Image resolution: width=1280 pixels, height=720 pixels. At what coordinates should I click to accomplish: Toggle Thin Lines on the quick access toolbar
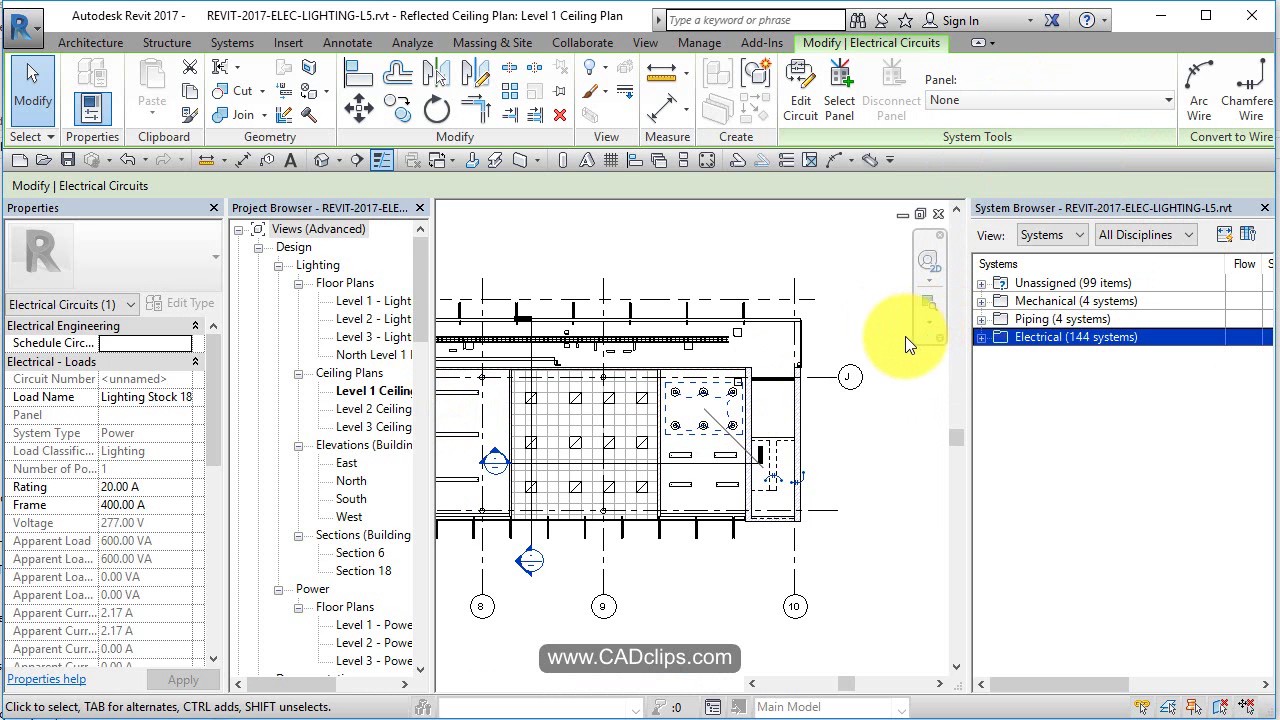pos(382,160)
